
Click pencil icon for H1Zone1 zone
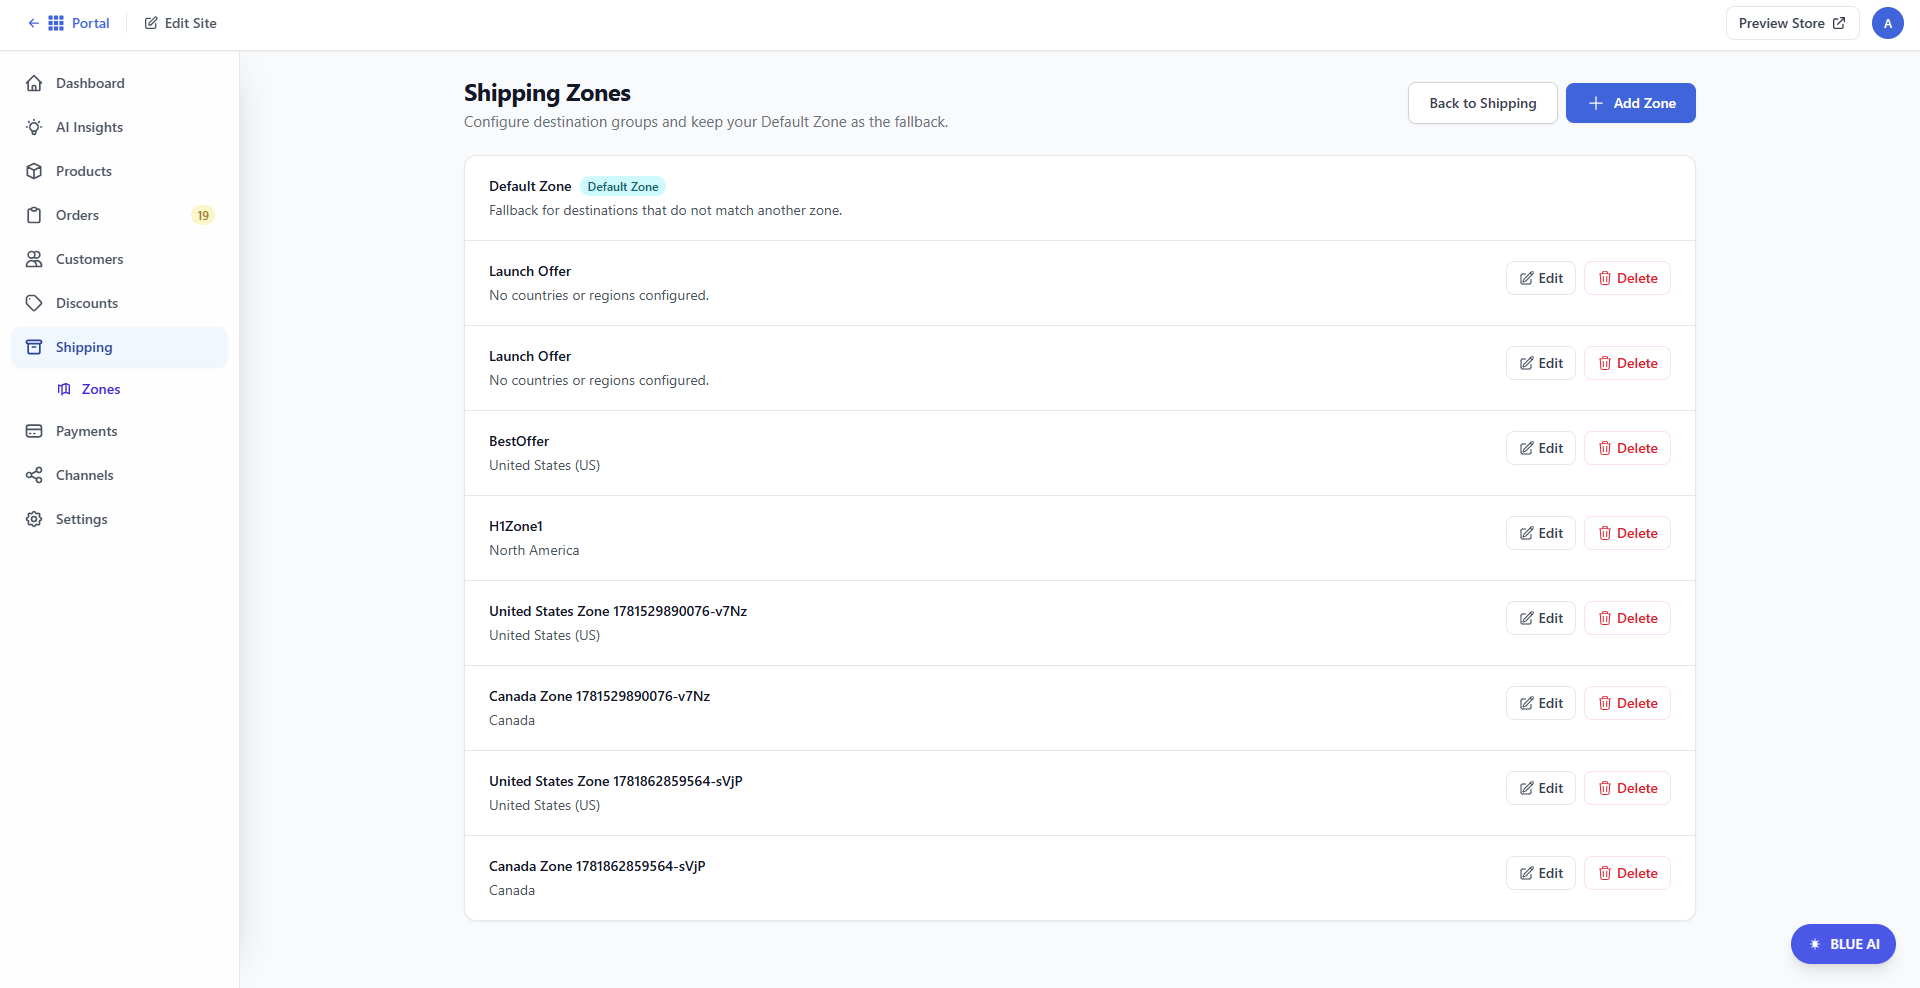coord(1527,533)
